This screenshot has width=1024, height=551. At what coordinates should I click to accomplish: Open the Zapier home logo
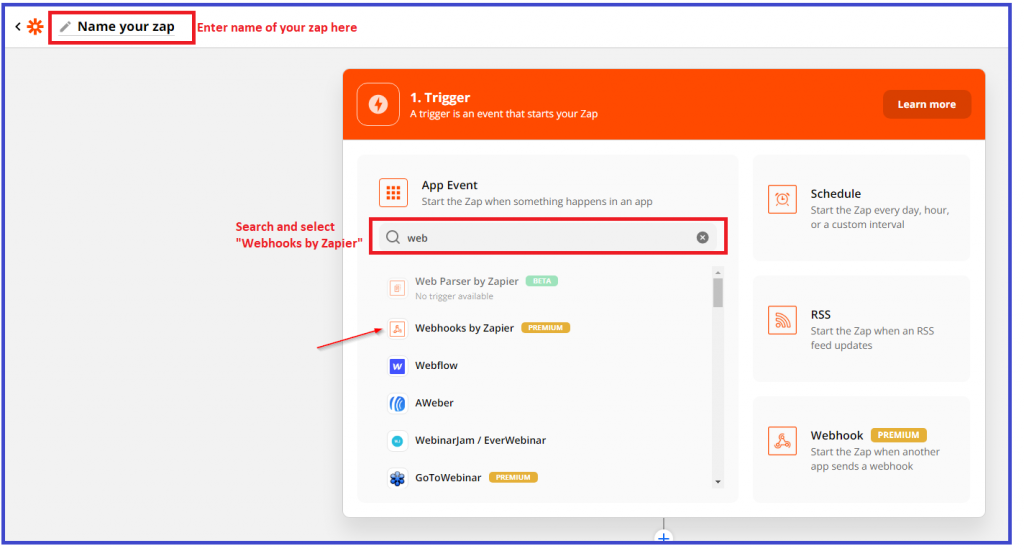click(x=35, y=27)
